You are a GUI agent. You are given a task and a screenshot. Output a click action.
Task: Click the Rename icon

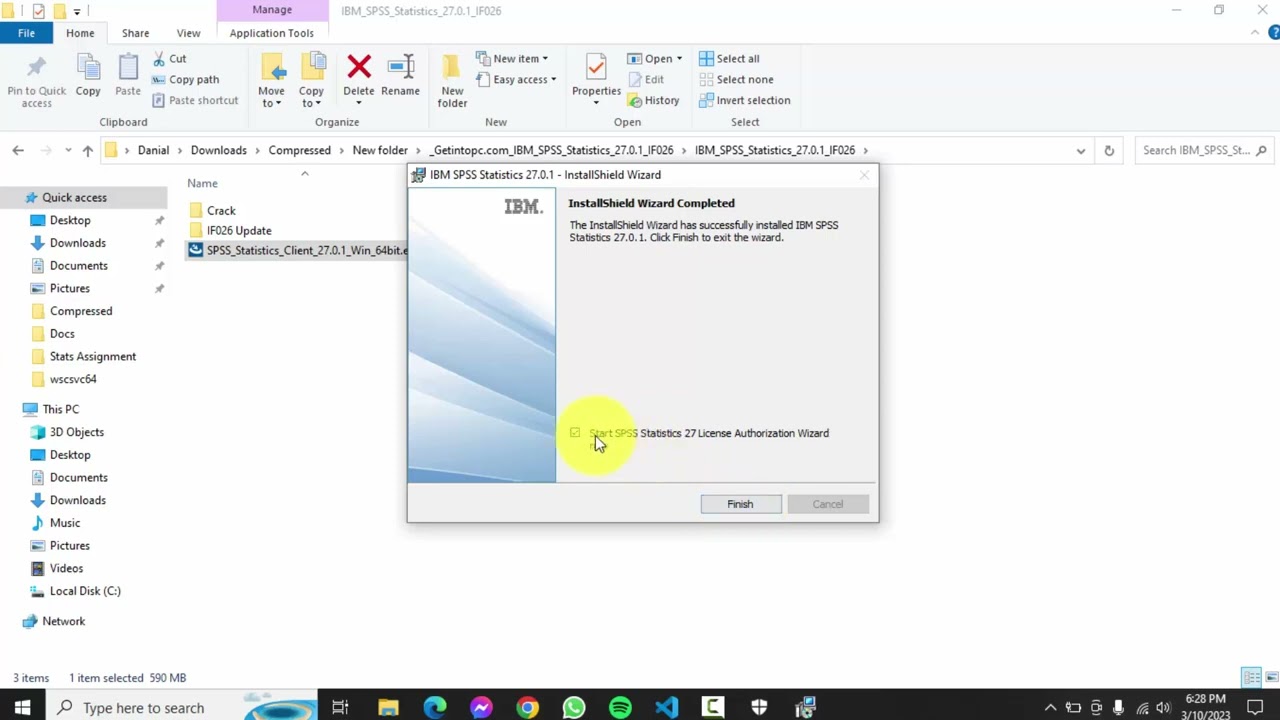pyautogui.click(x=400, y=68)
